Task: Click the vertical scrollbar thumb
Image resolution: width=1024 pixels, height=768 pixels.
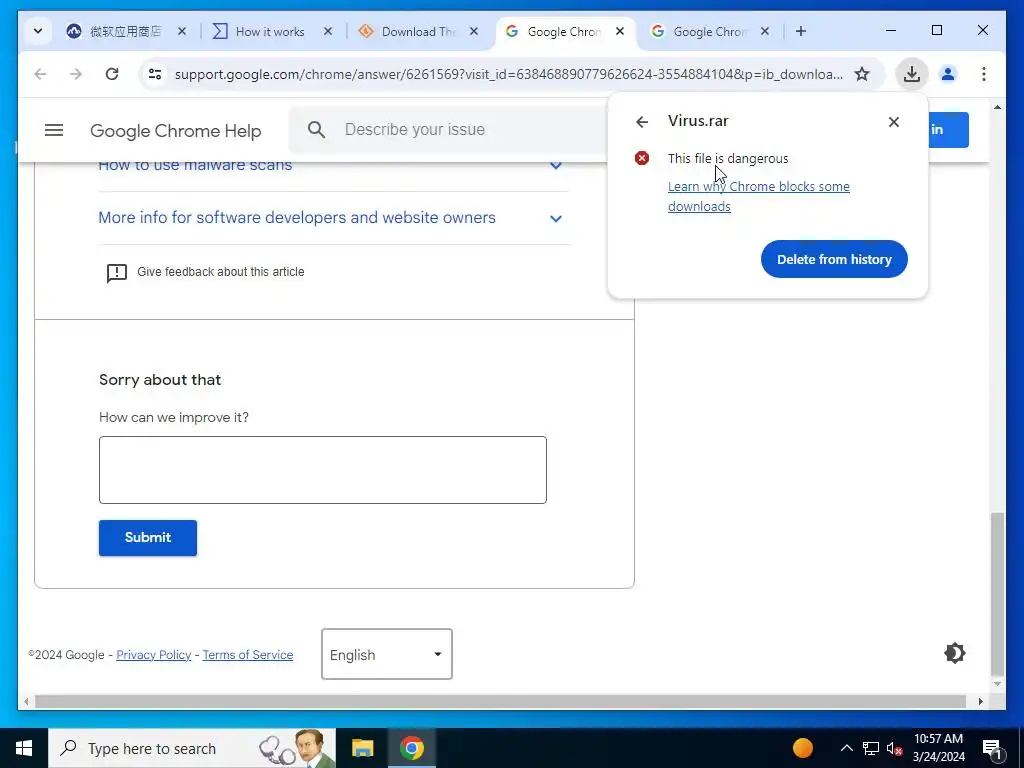Action: tap(997, 594)
